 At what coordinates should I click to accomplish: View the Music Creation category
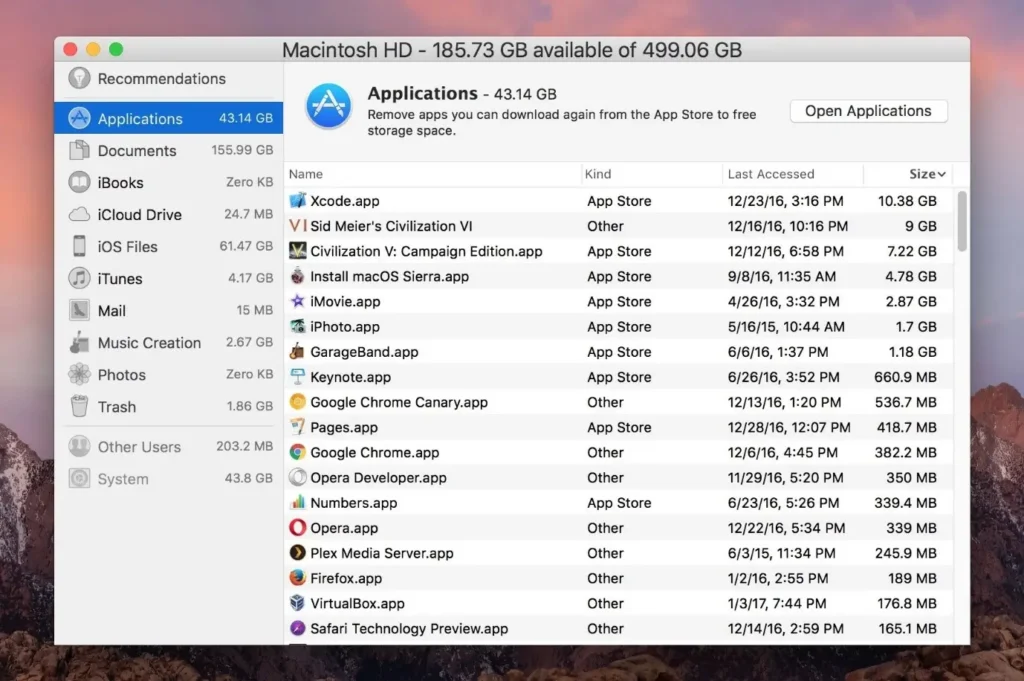168,342
